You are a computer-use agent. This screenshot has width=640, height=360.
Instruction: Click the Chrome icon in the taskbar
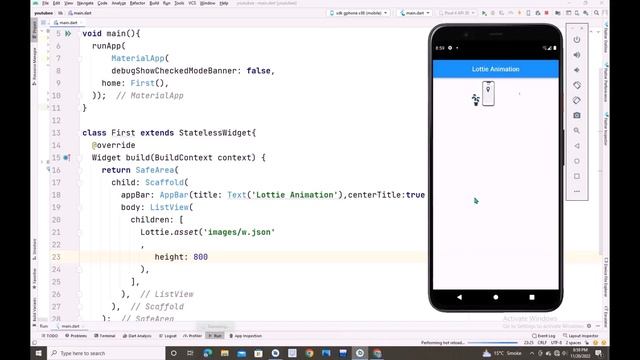pos(309,353)
